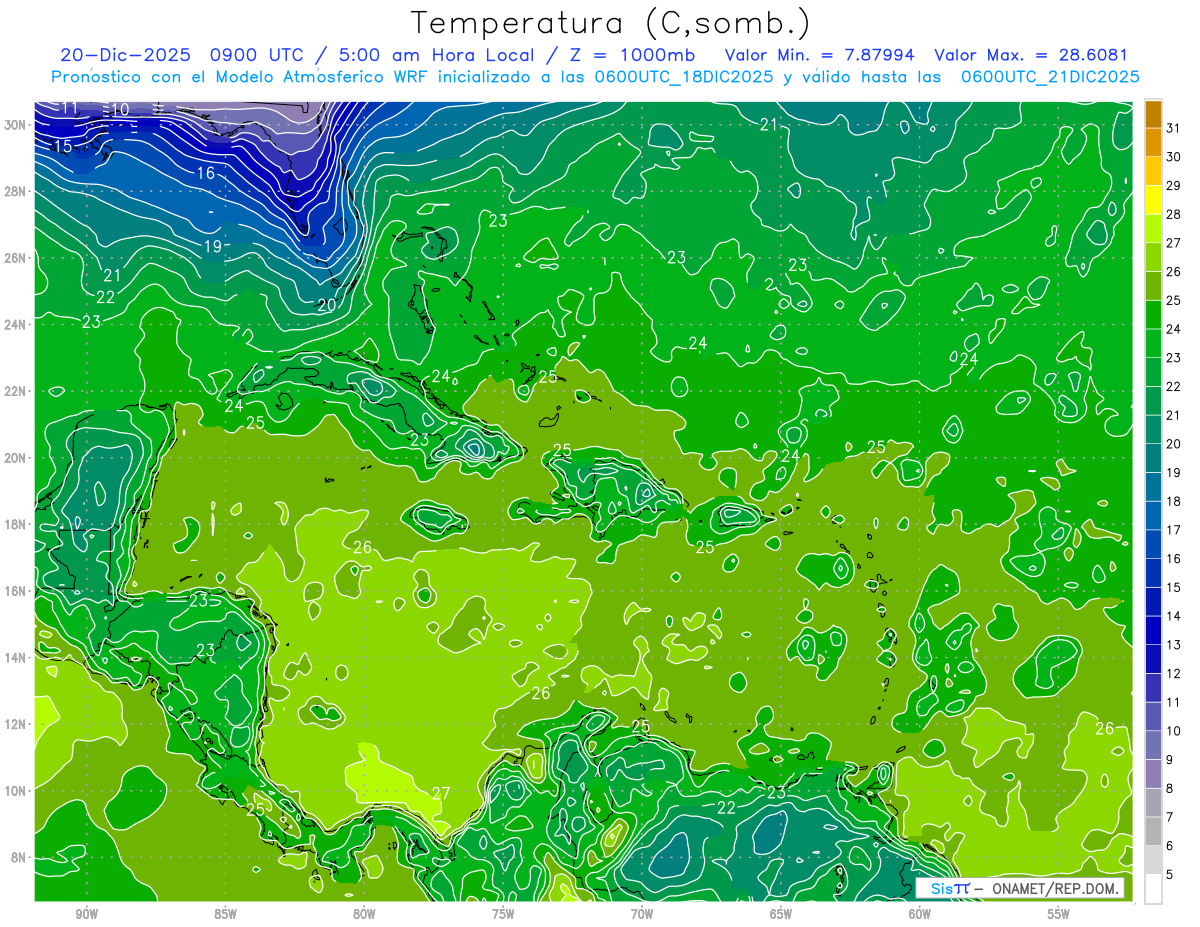Click the '22N' latitude axis label
This screenshot has height=927, width=1200.
pyautogui.click(x=14, y=391)
